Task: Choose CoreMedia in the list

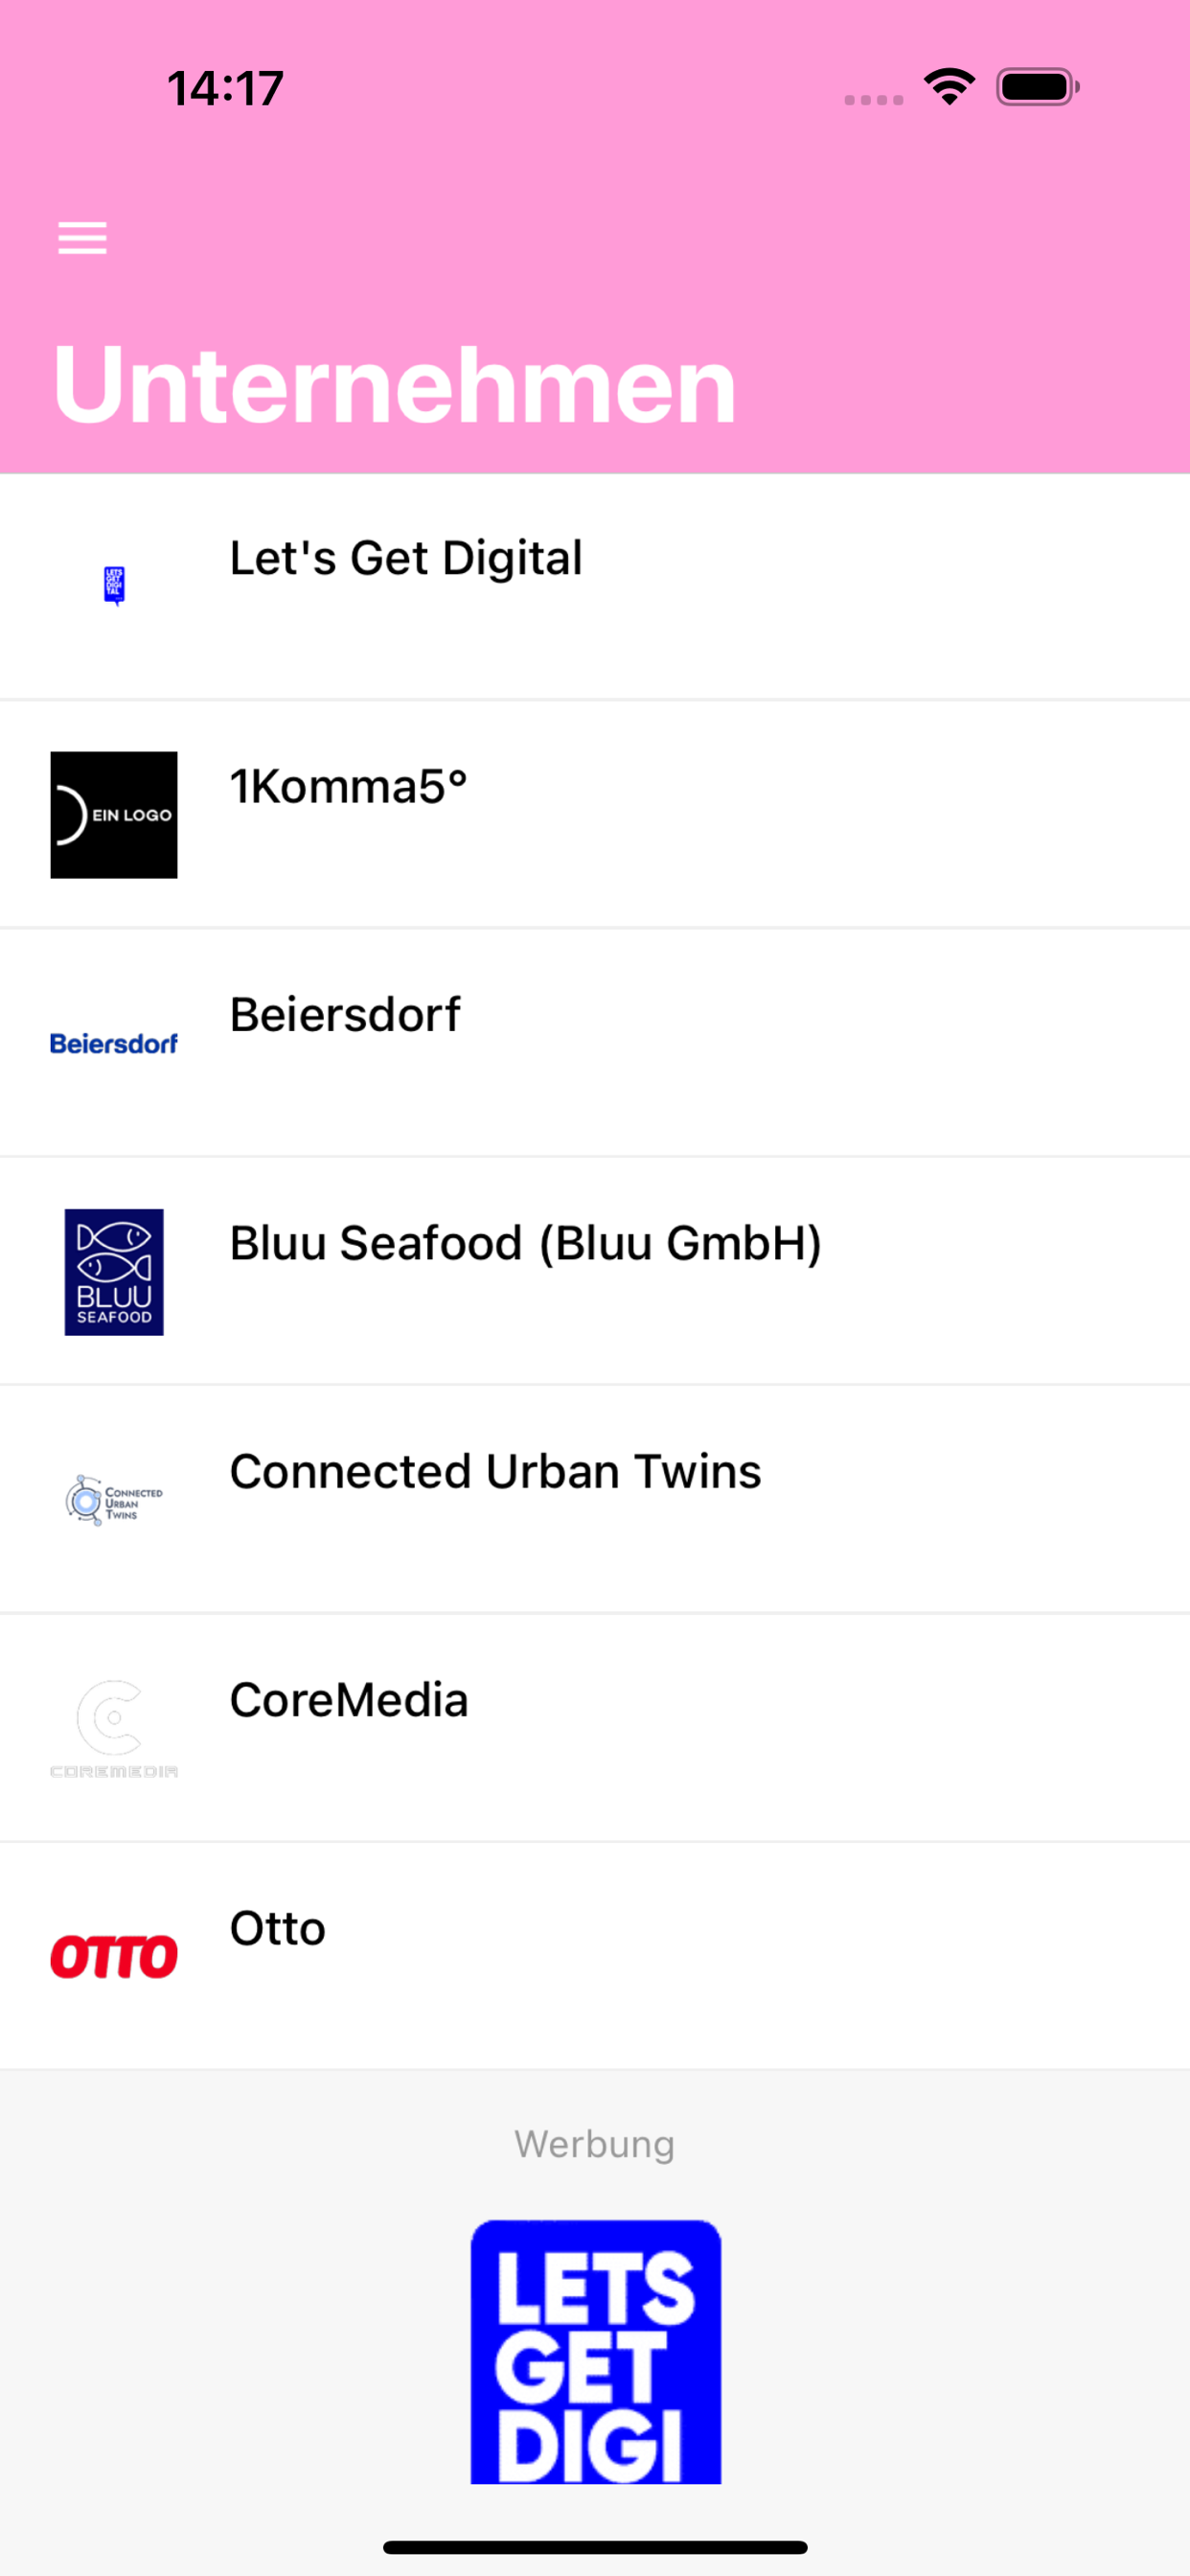Action: [595, 1729]
